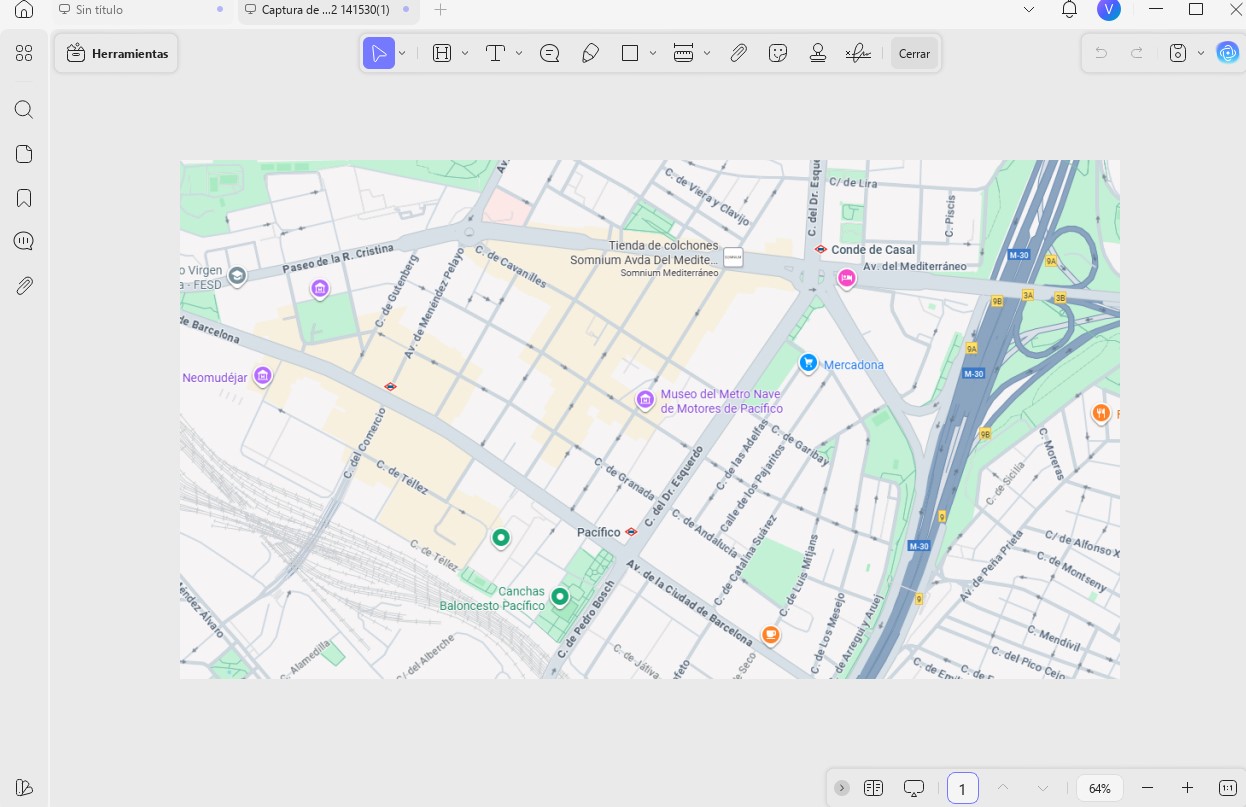This screenshot has height=807, width=1246.
Task: Click the 64% zoom level field
Action: (1100, 788)
